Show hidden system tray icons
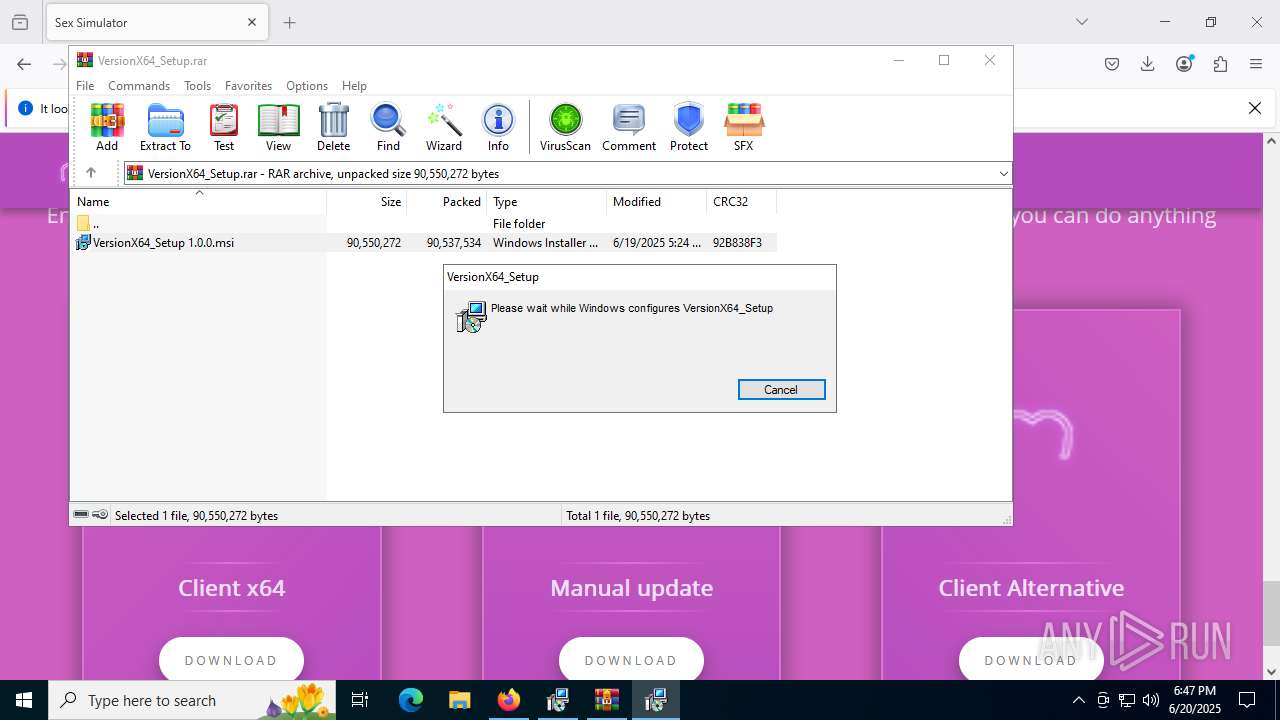The height and width of the screenshot is (720, 1280). (x=1078, y=700)
